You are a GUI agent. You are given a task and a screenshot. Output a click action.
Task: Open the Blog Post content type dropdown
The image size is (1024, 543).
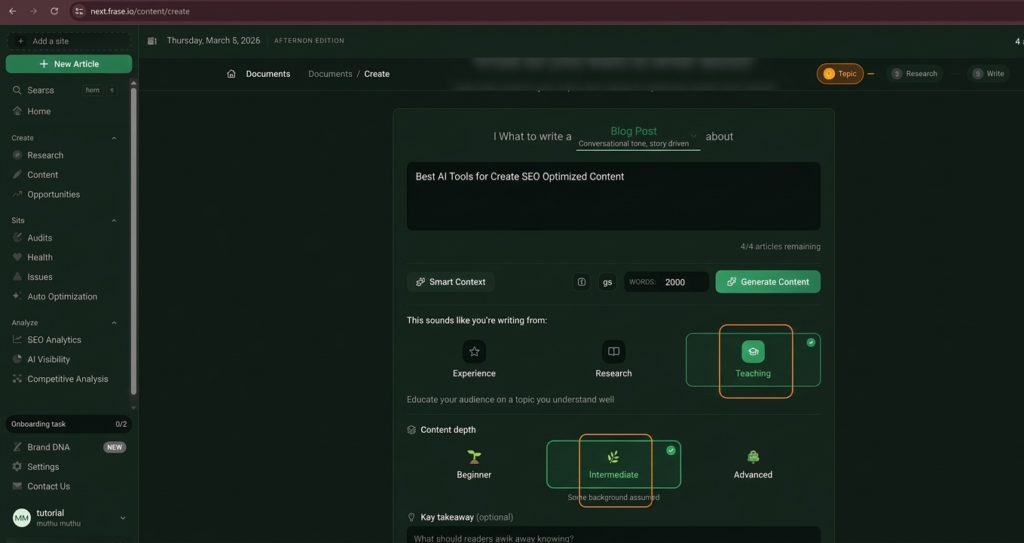pos(638,137)
